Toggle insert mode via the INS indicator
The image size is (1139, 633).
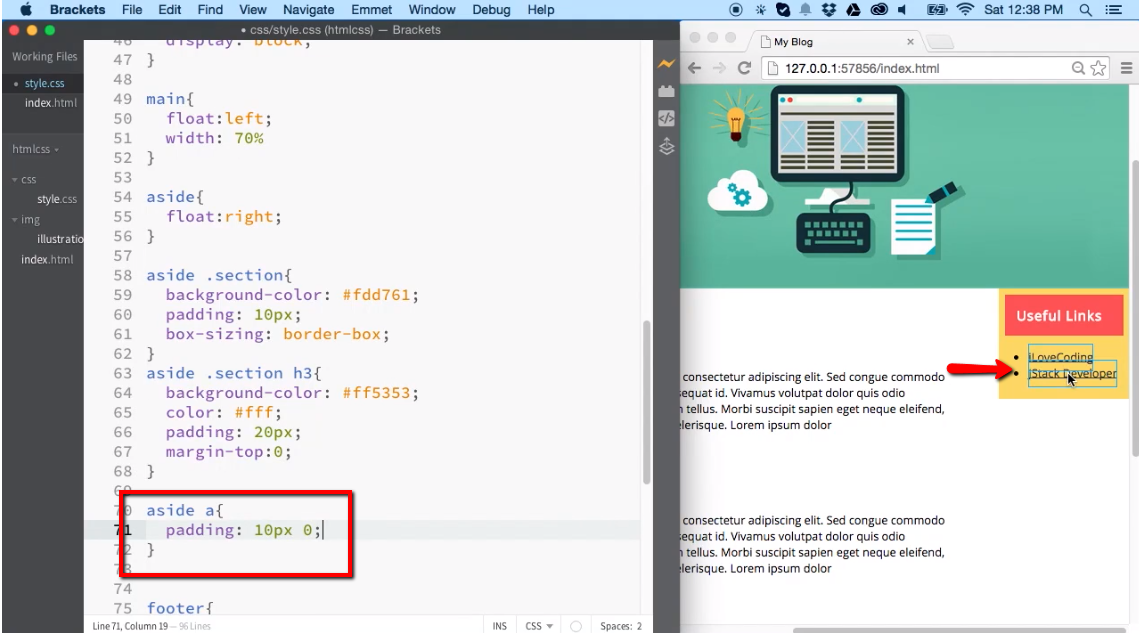click(500, 625)
